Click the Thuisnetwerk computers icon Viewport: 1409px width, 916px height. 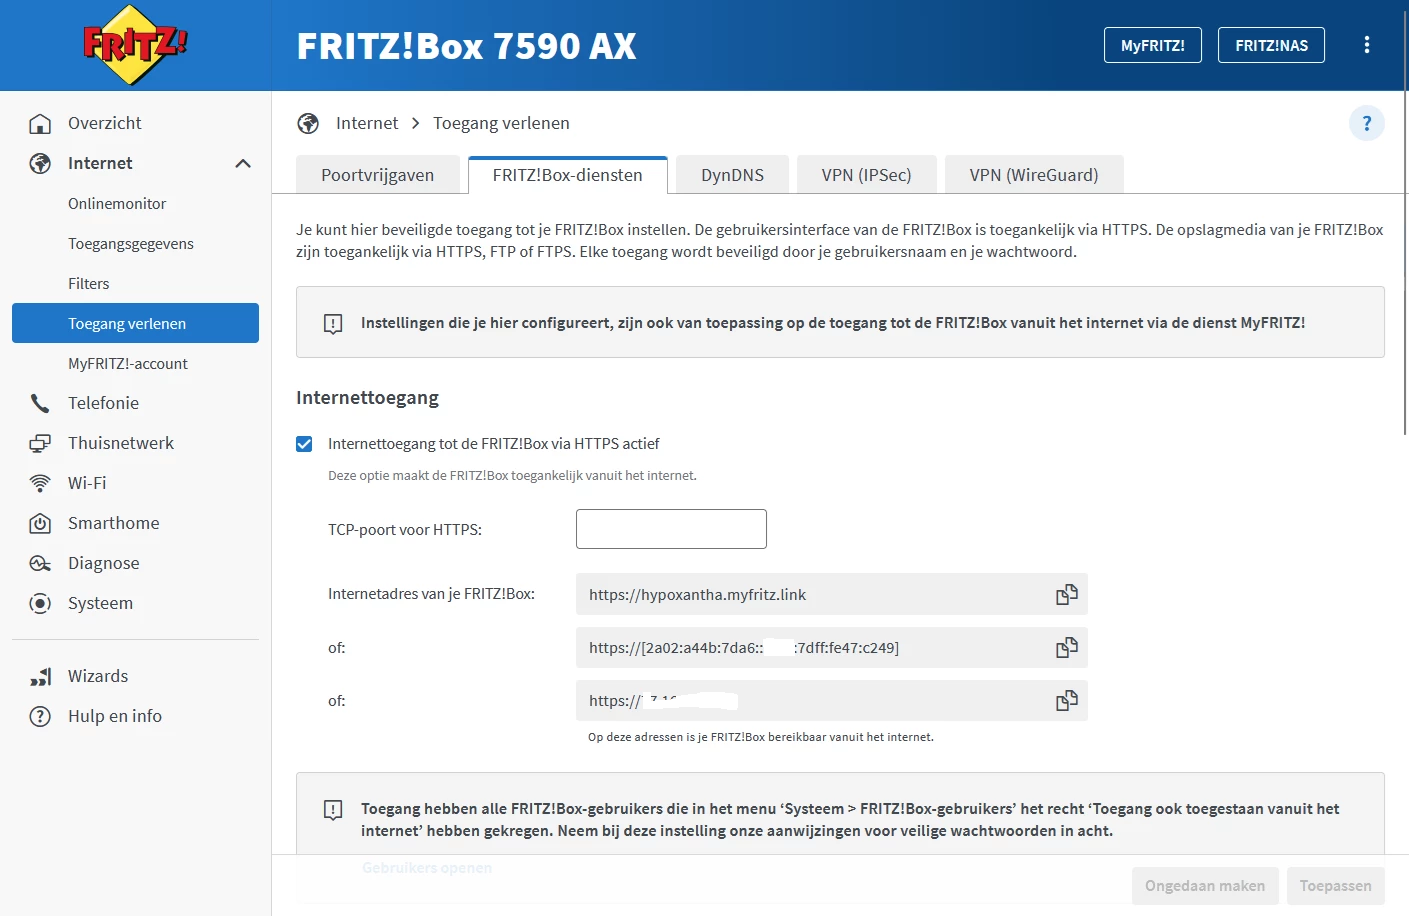pyautogui.click(x=40, y=443)
